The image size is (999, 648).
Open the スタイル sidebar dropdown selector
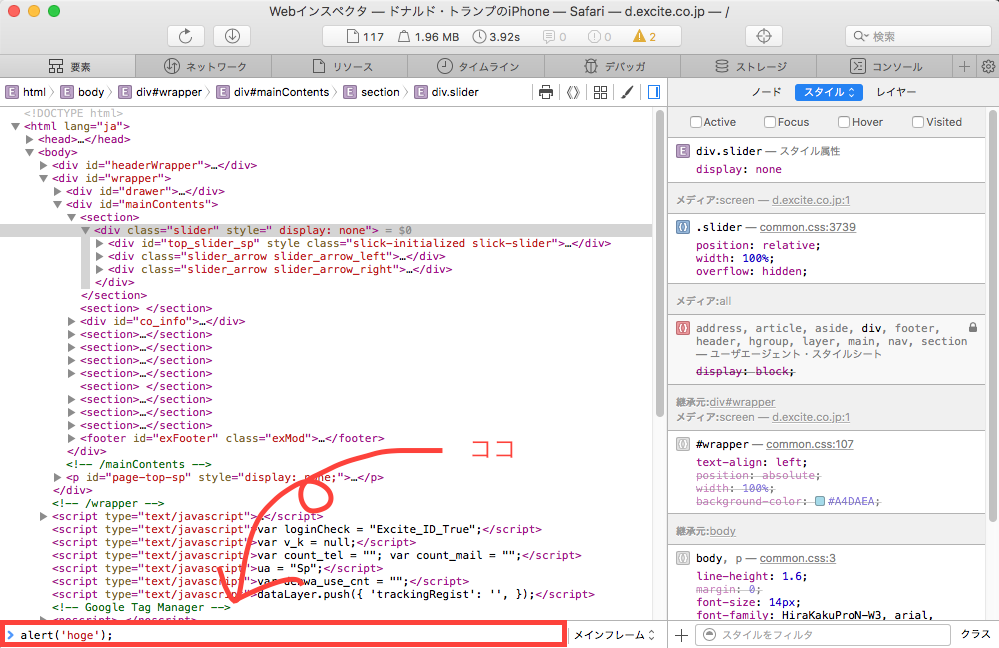(828, 92)
